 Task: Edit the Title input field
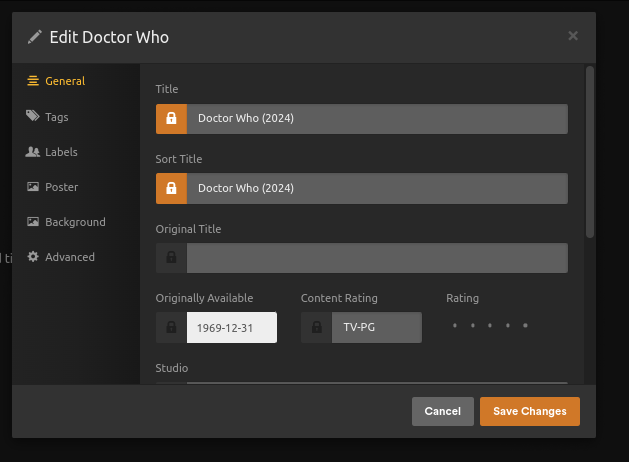point(377,119)
